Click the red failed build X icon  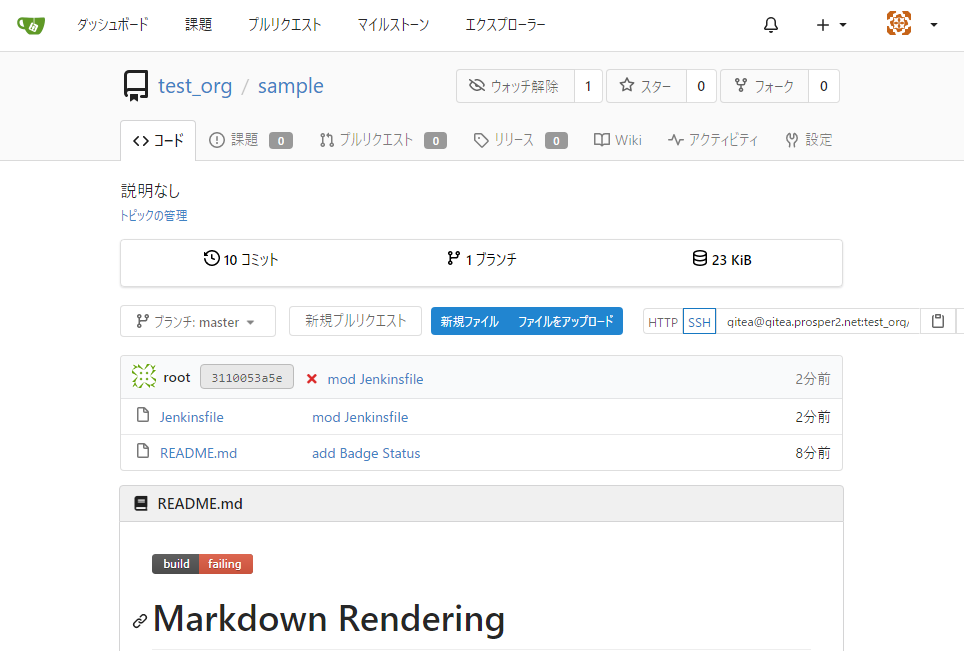pyautogui.click(x=312, y=379)
